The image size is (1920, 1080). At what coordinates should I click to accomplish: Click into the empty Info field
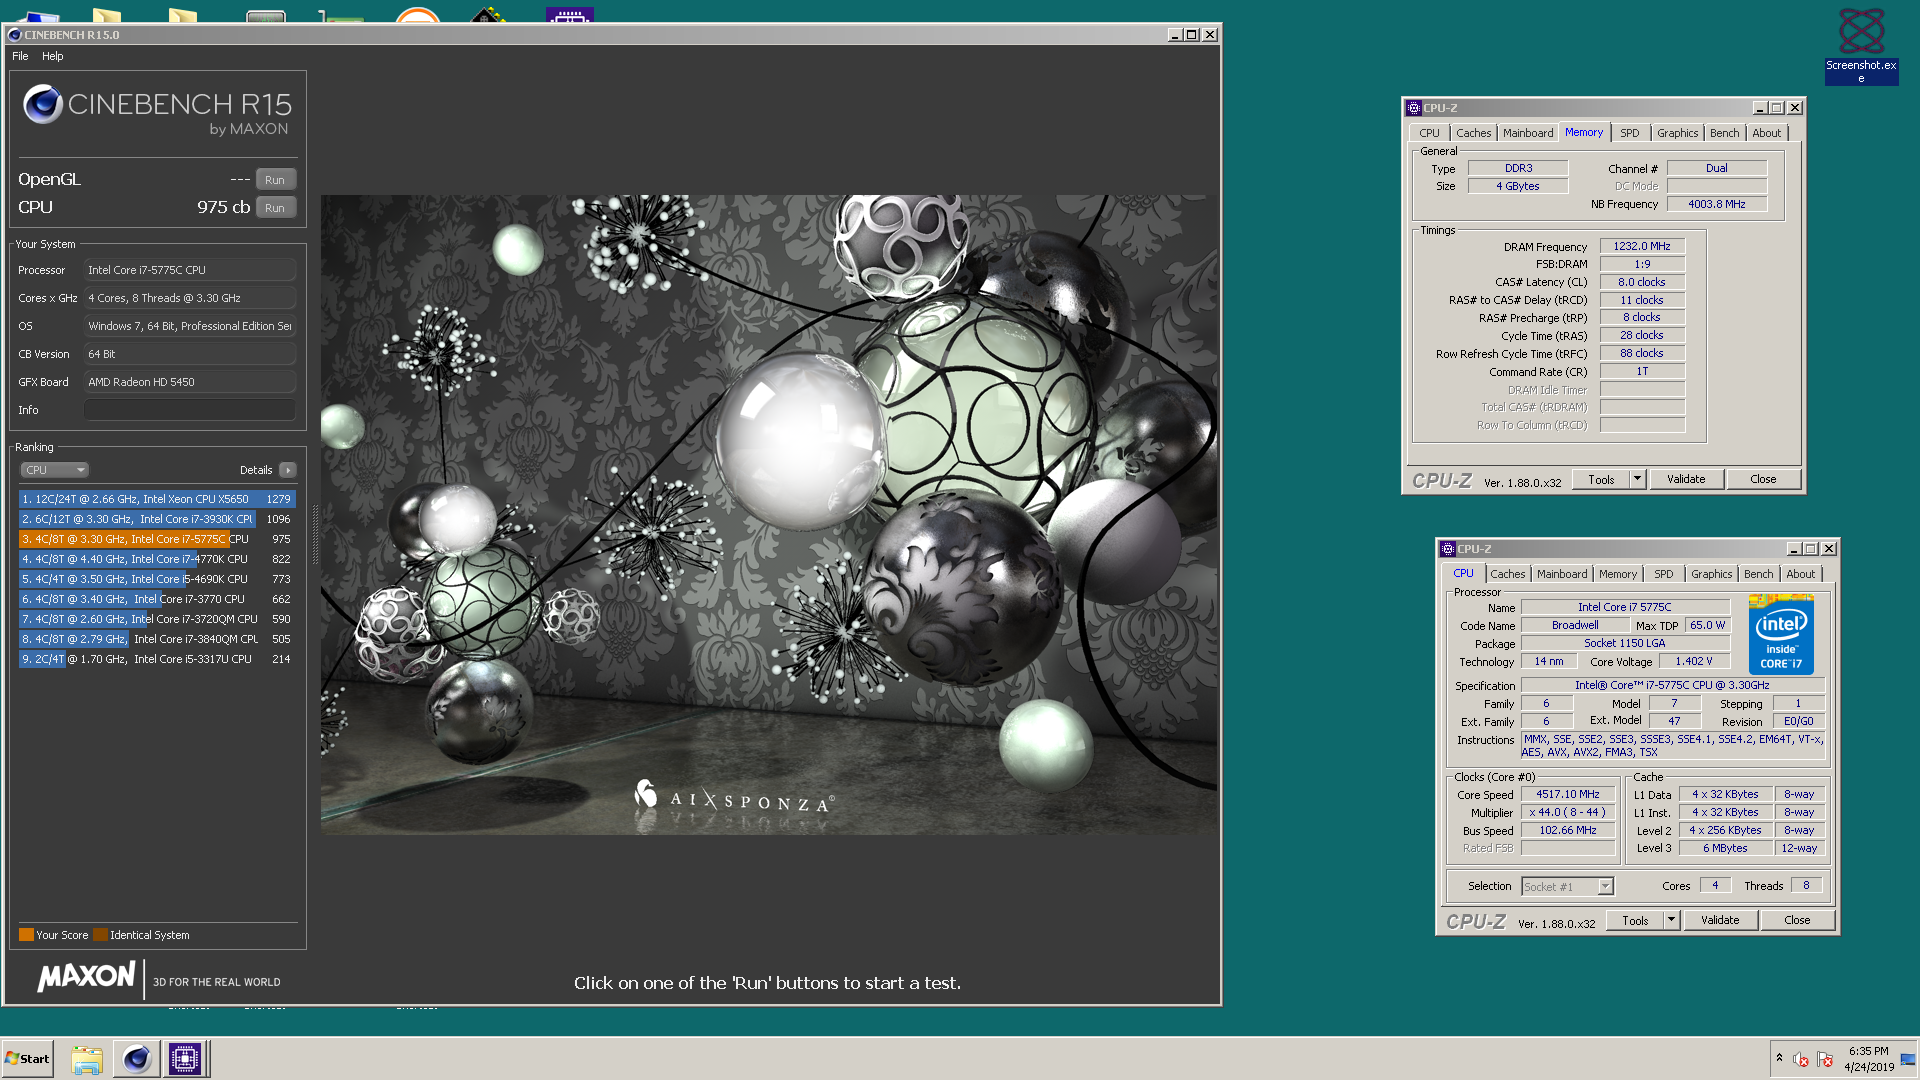[189, 410]
